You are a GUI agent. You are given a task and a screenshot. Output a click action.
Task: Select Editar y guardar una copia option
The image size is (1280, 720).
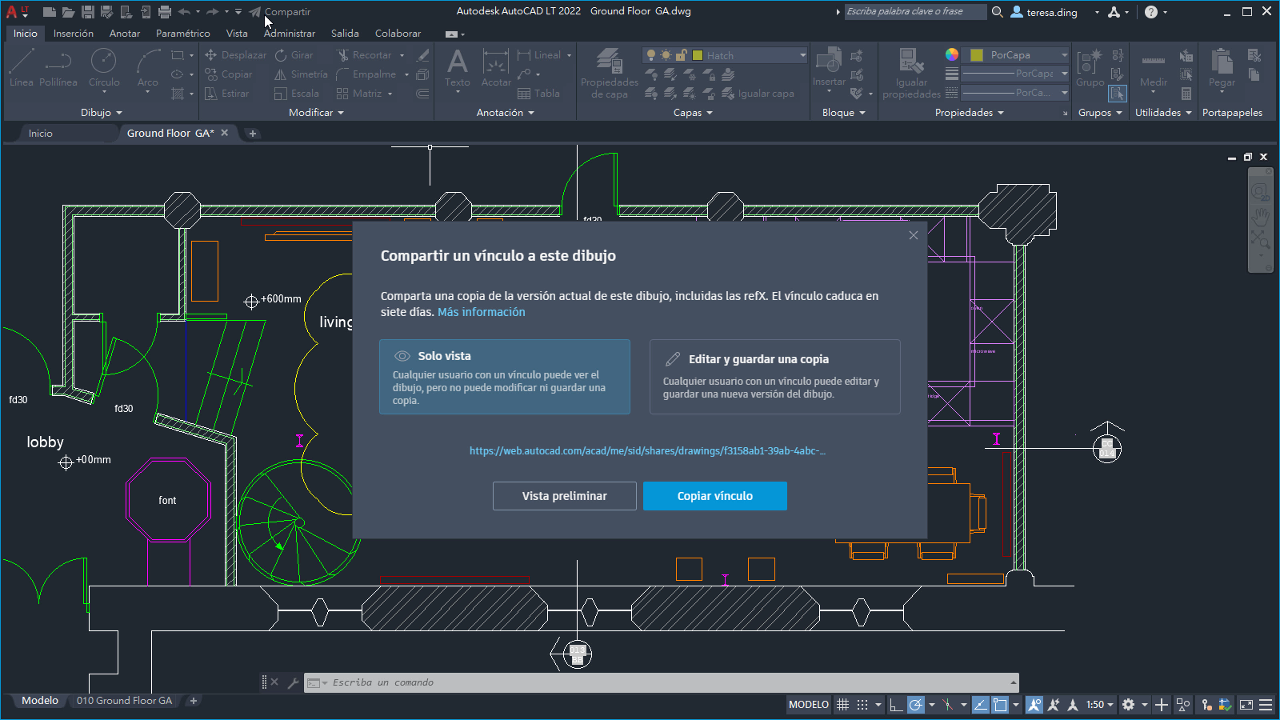point(775,377)
